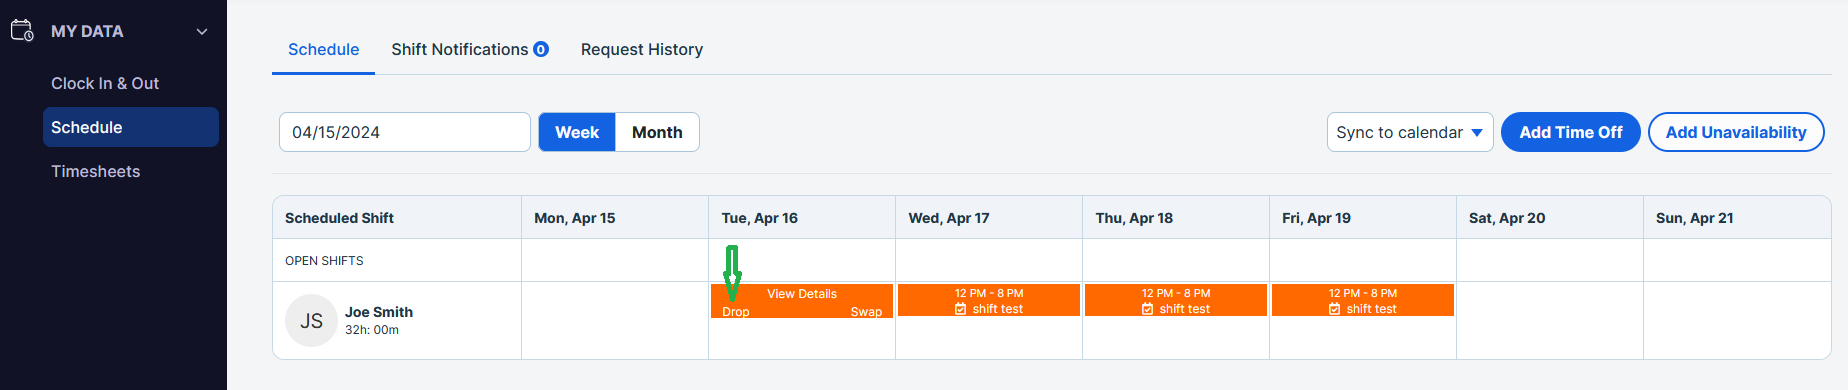The height and width of the screenshot is (390, 1848).
Task: Click Drop on the Tuesday shift
Action: [x=736, y=312]
